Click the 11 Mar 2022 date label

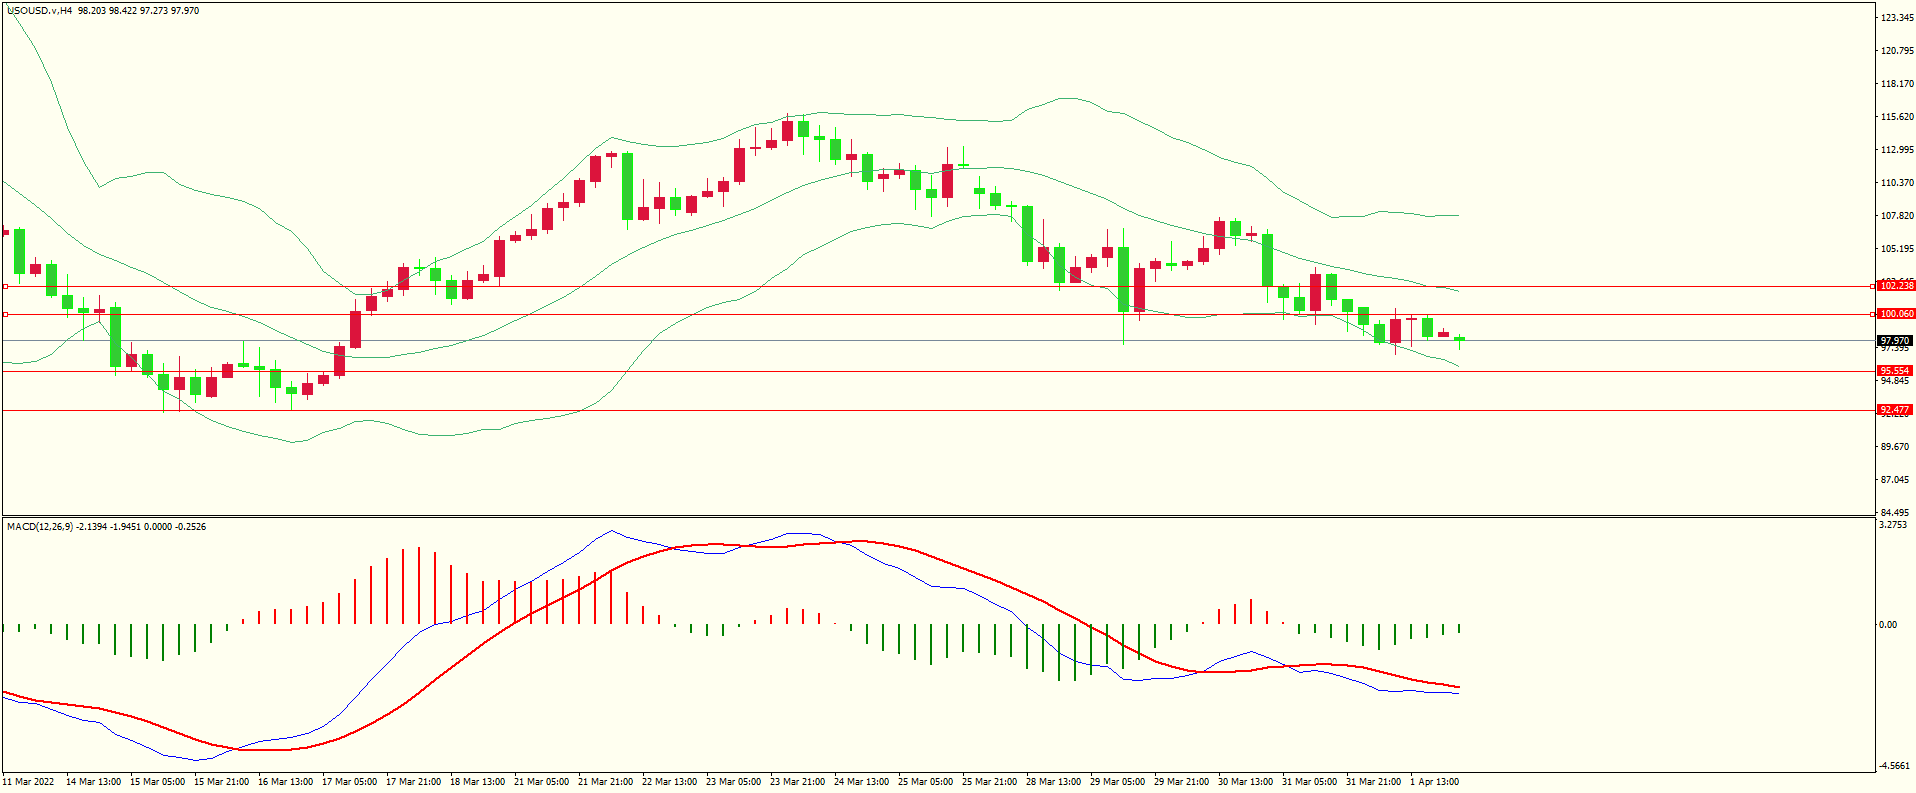click(28, 782)
